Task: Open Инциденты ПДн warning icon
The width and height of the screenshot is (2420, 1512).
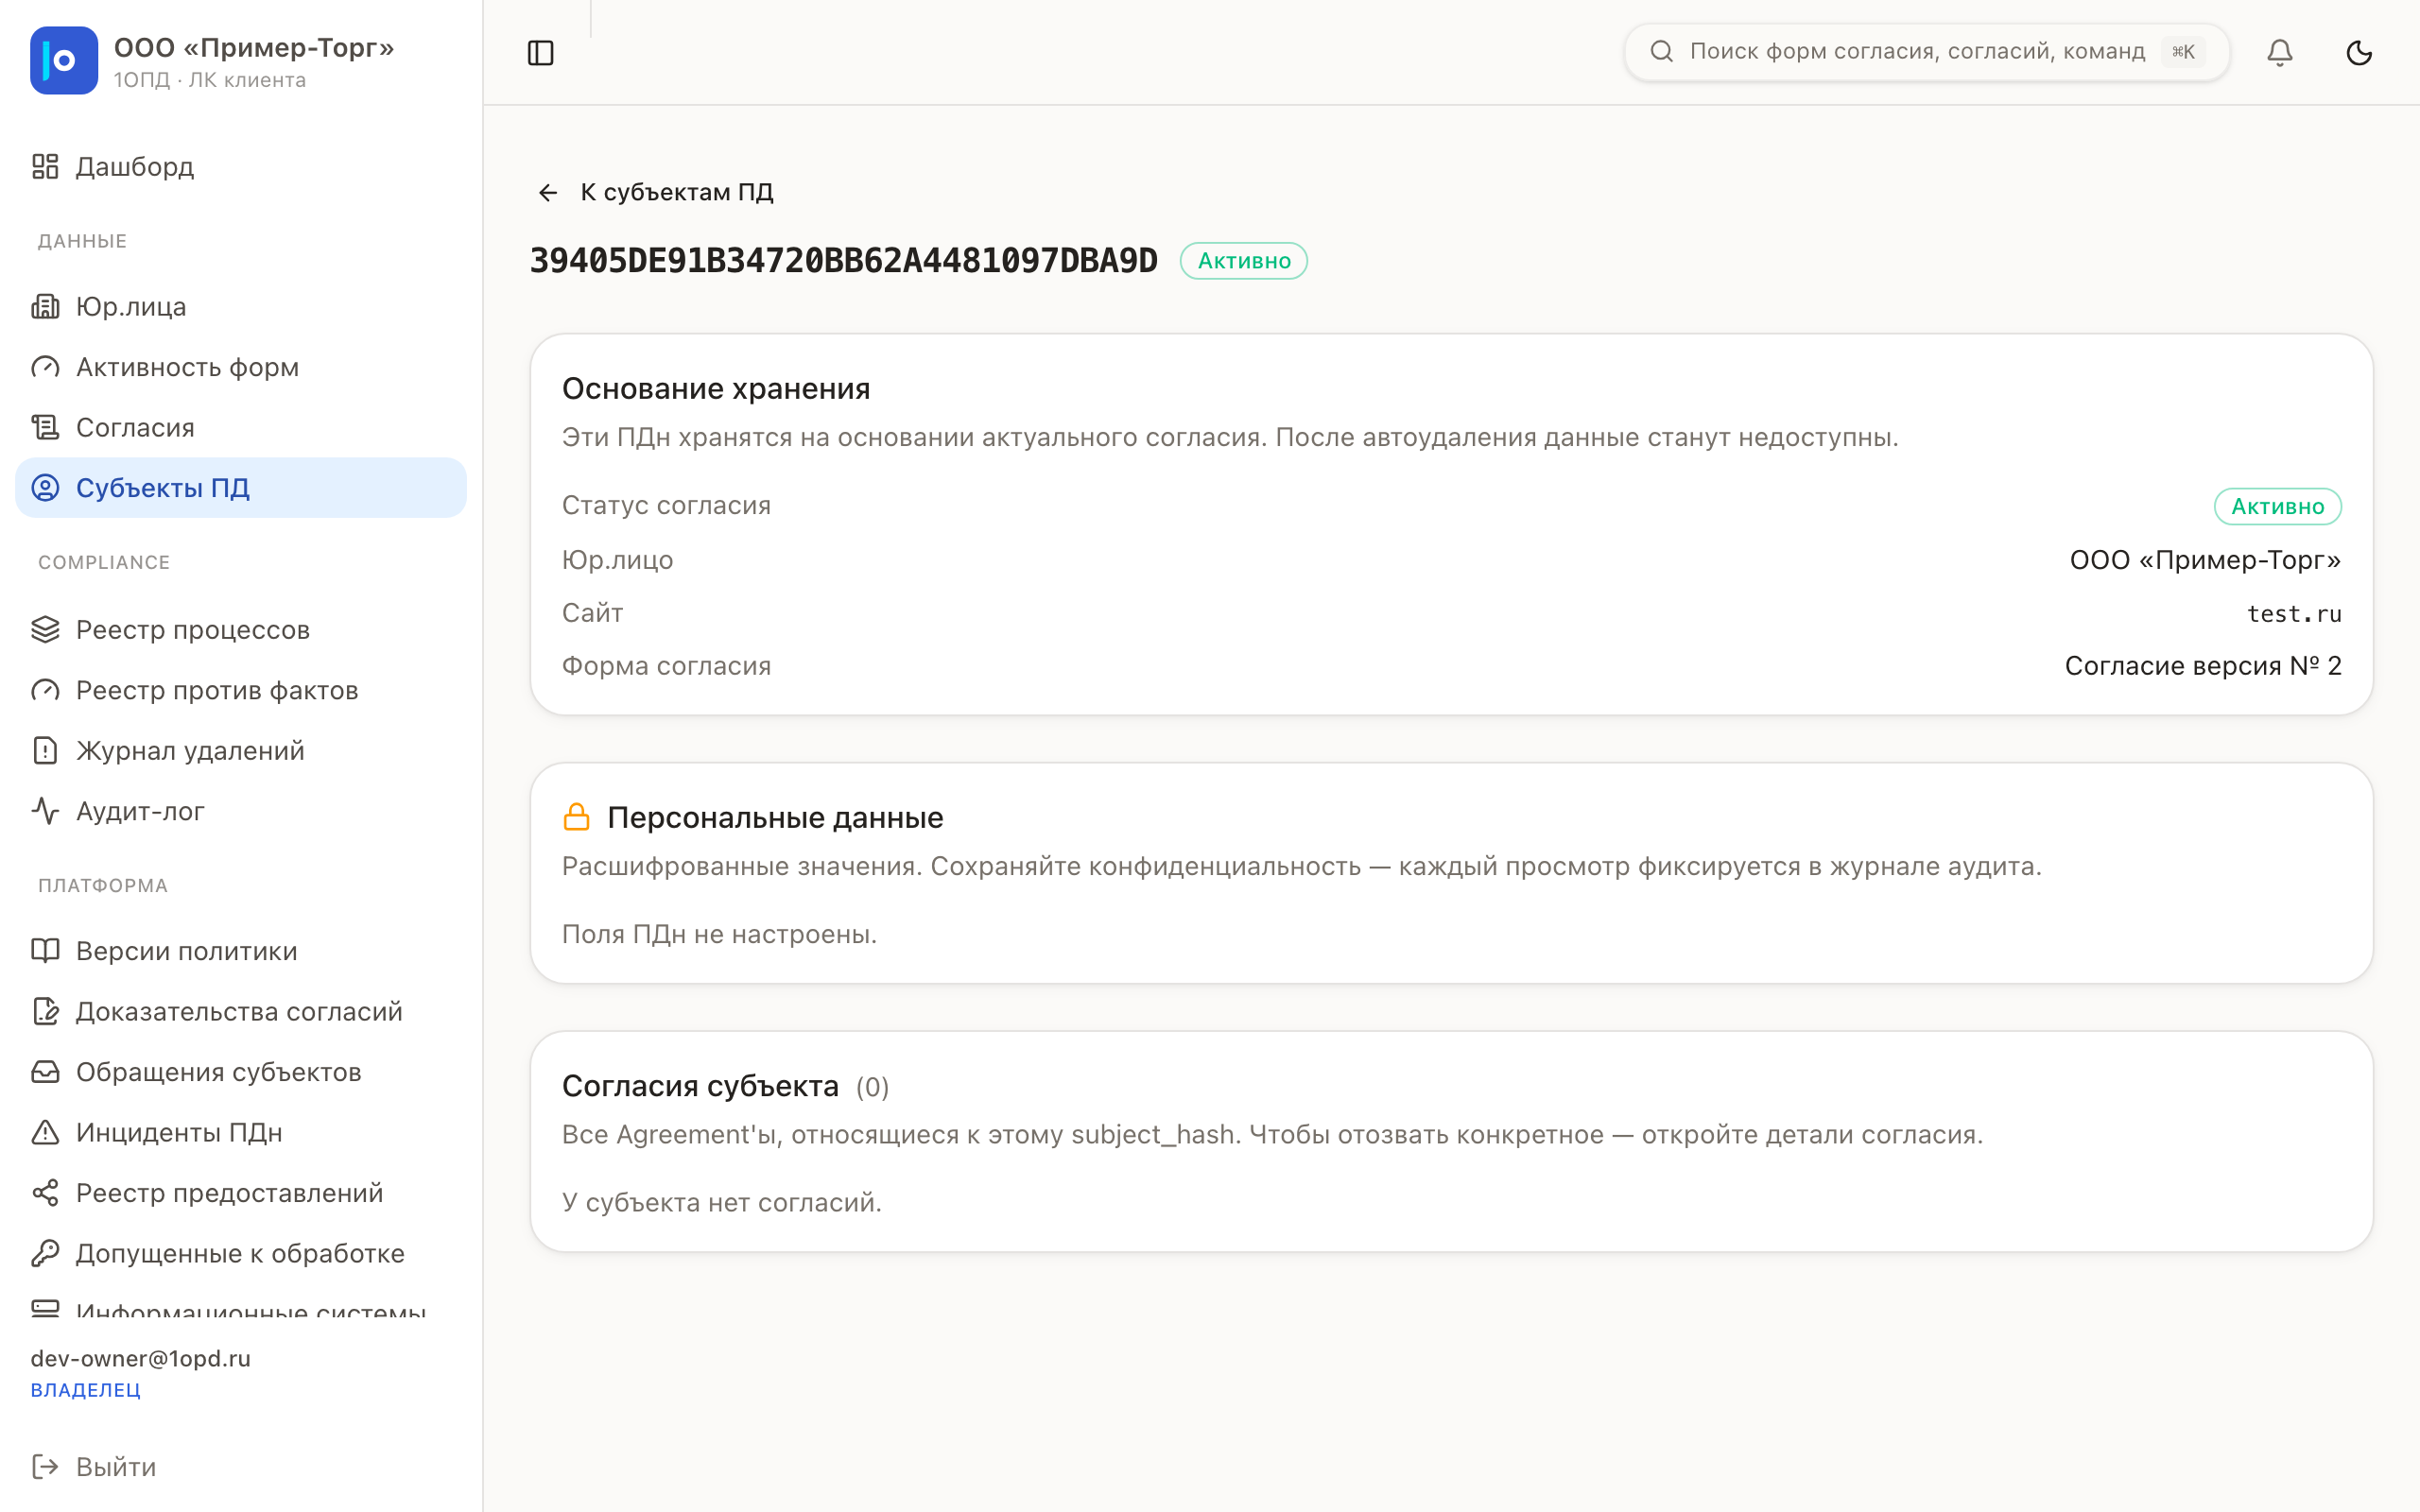Action: click(45, 1132)
